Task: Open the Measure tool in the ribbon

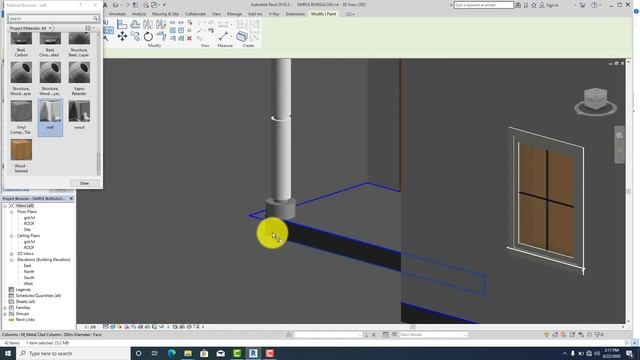Action: pos(223,36)
